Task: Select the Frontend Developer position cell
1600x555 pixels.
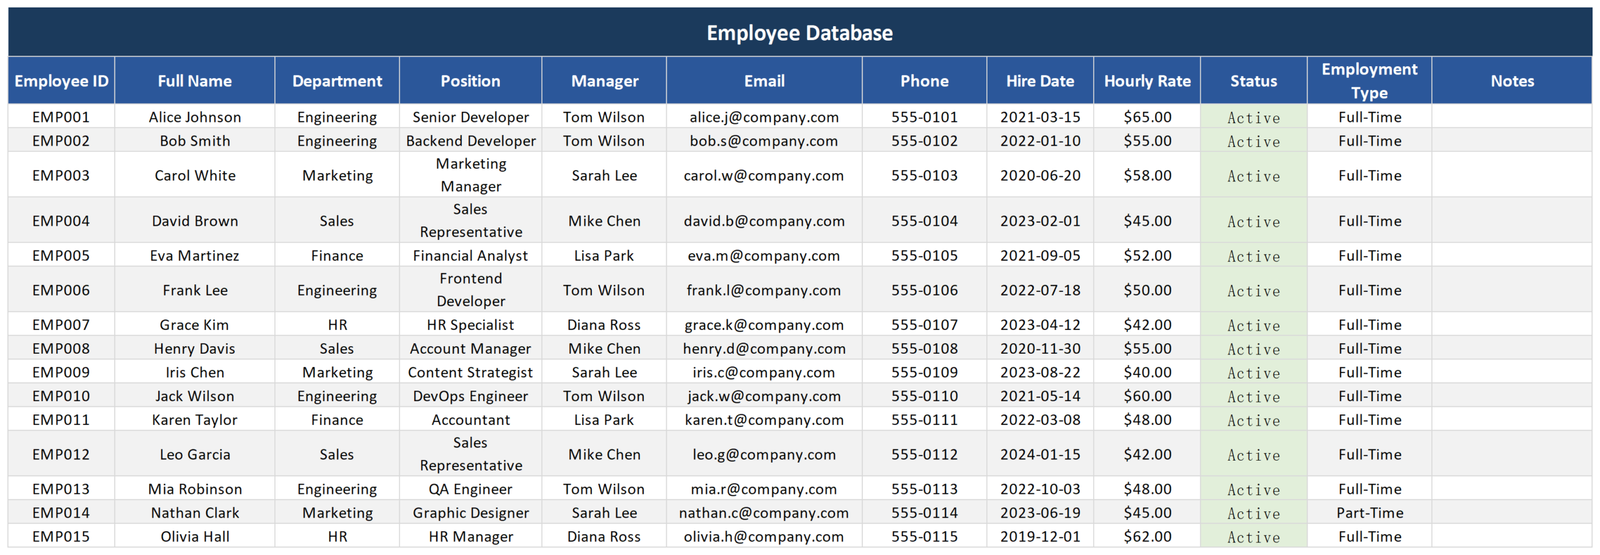Action: [x=471, y=290]
